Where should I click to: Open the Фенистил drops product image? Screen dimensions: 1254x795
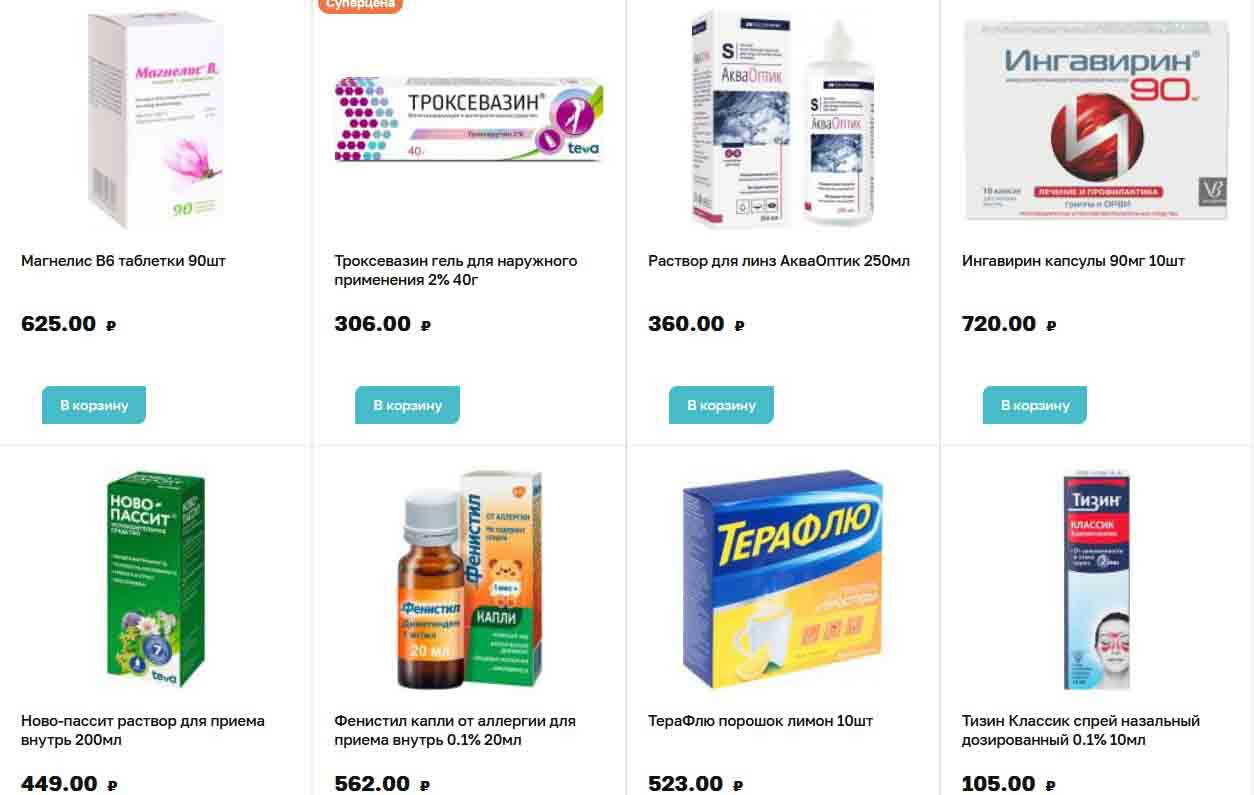(469, 580)
